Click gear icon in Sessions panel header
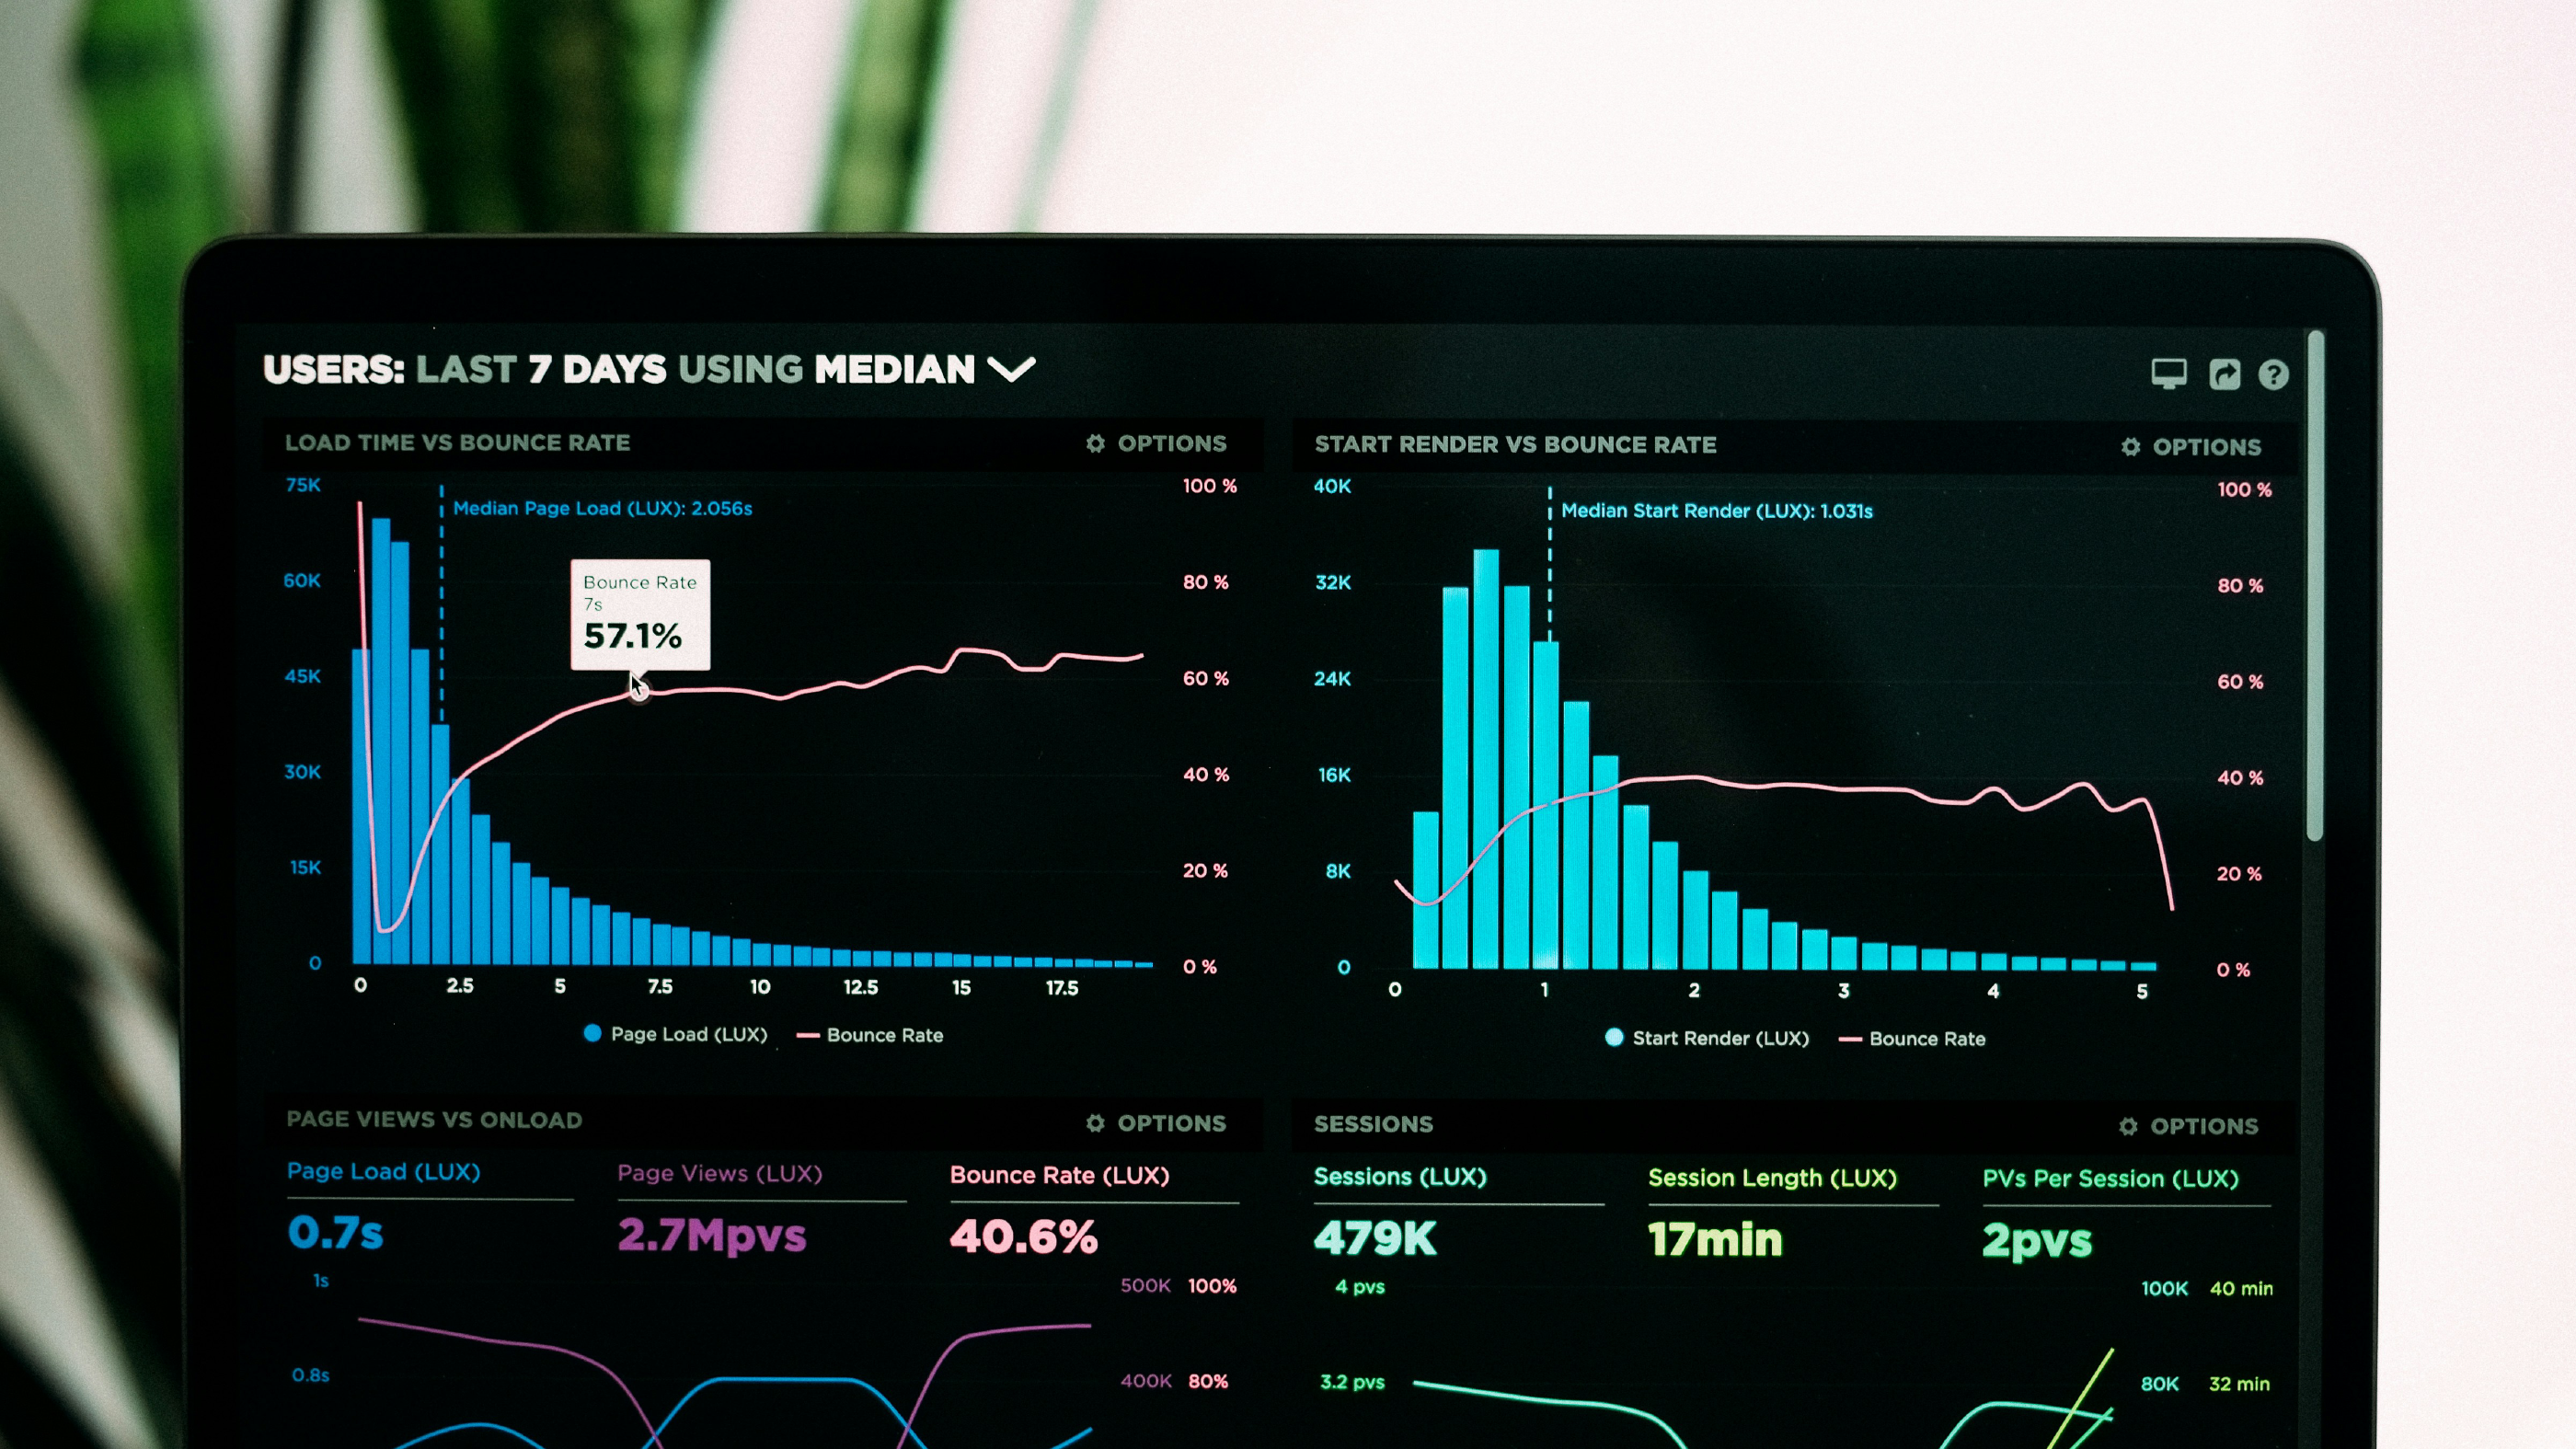The width and height of the screenshot is (2576, 1449). click(x=2128, y=1127)
